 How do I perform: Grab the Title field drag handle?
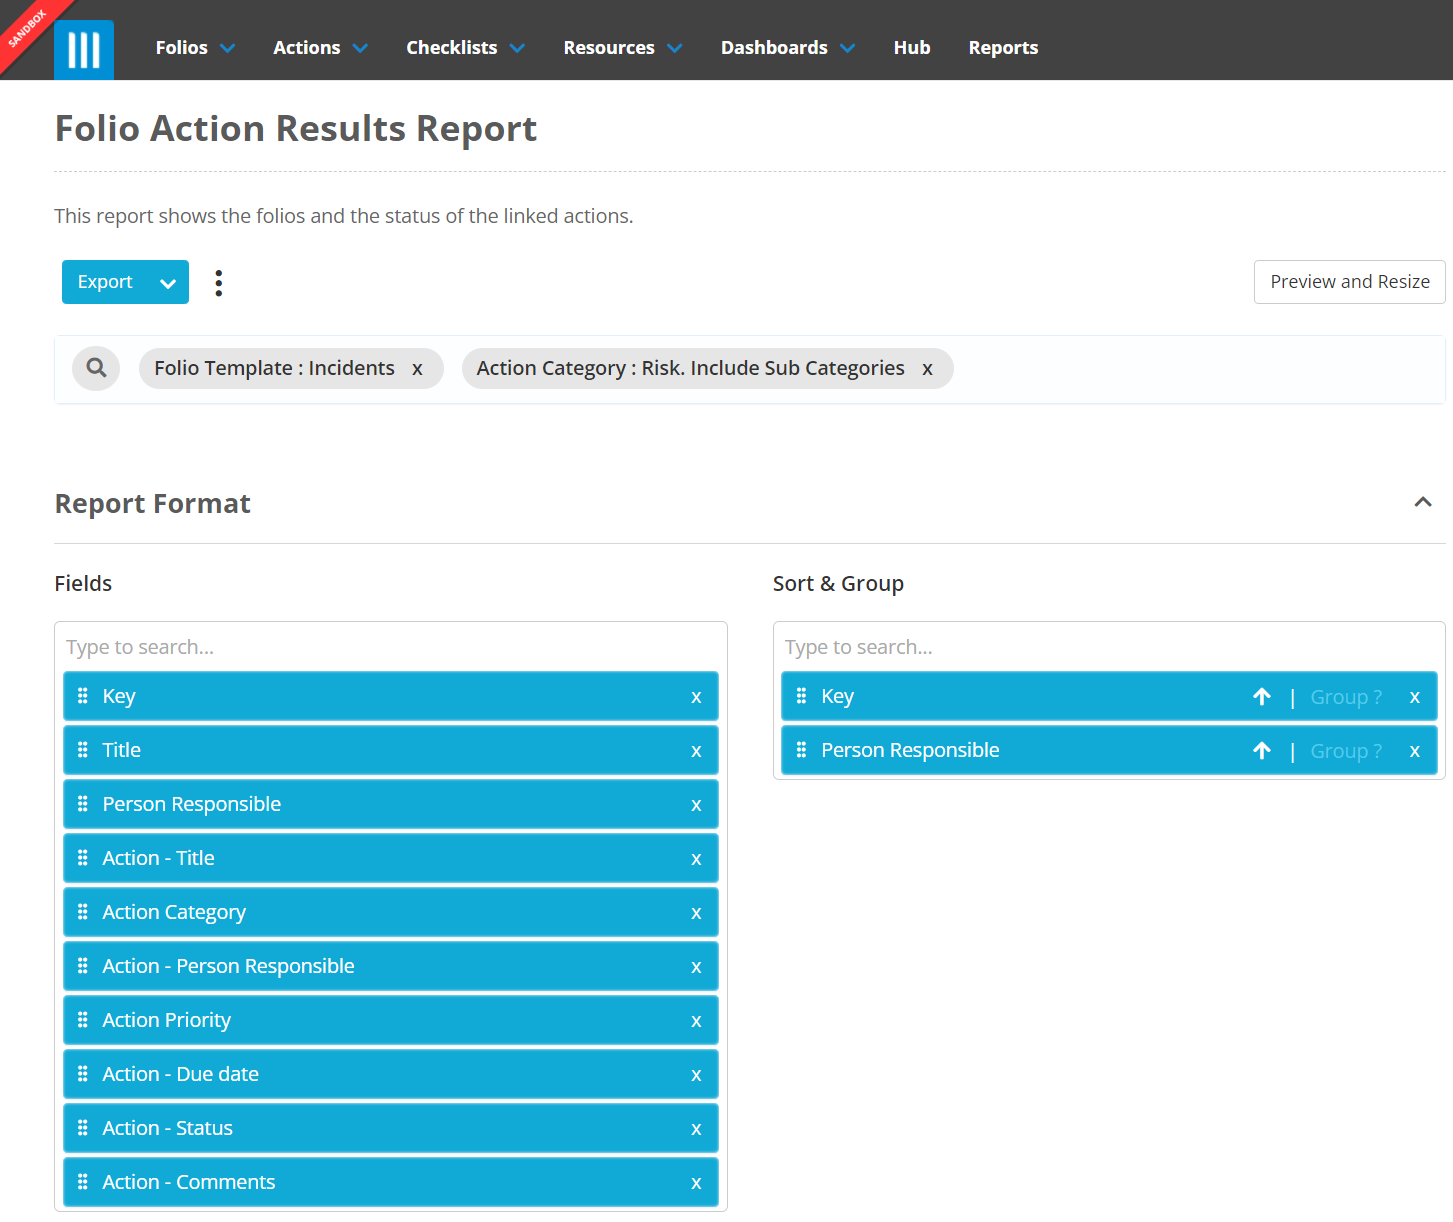tap(83, 750)
